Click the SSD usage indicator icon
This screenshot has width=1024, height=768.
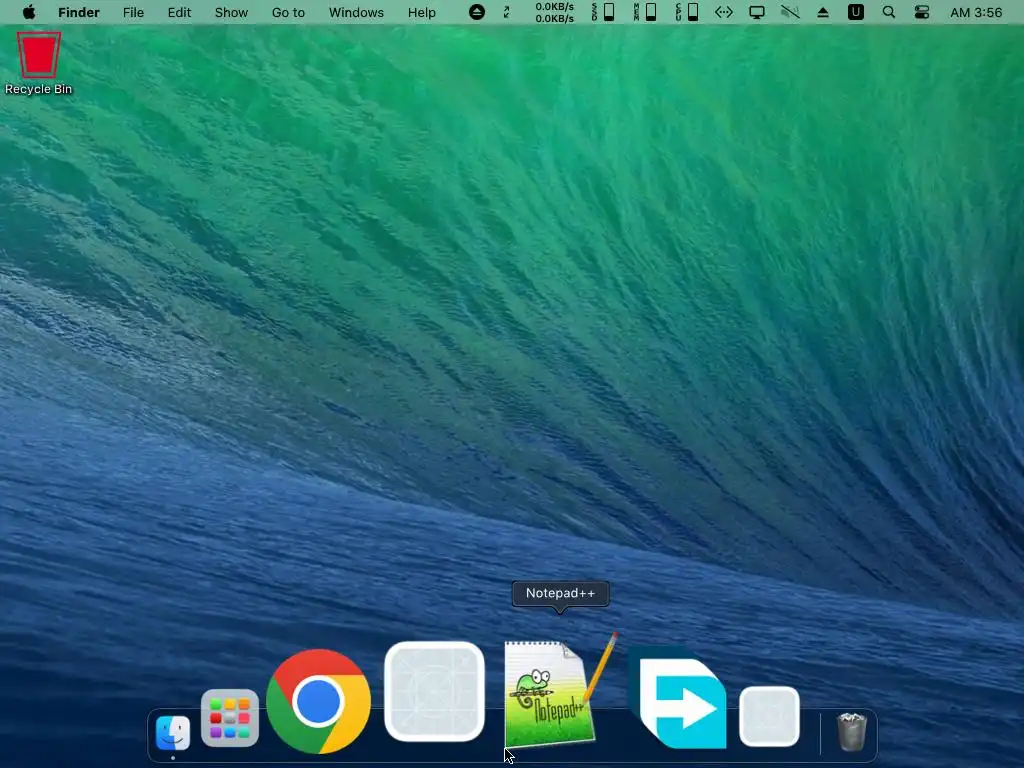(603, 12)
